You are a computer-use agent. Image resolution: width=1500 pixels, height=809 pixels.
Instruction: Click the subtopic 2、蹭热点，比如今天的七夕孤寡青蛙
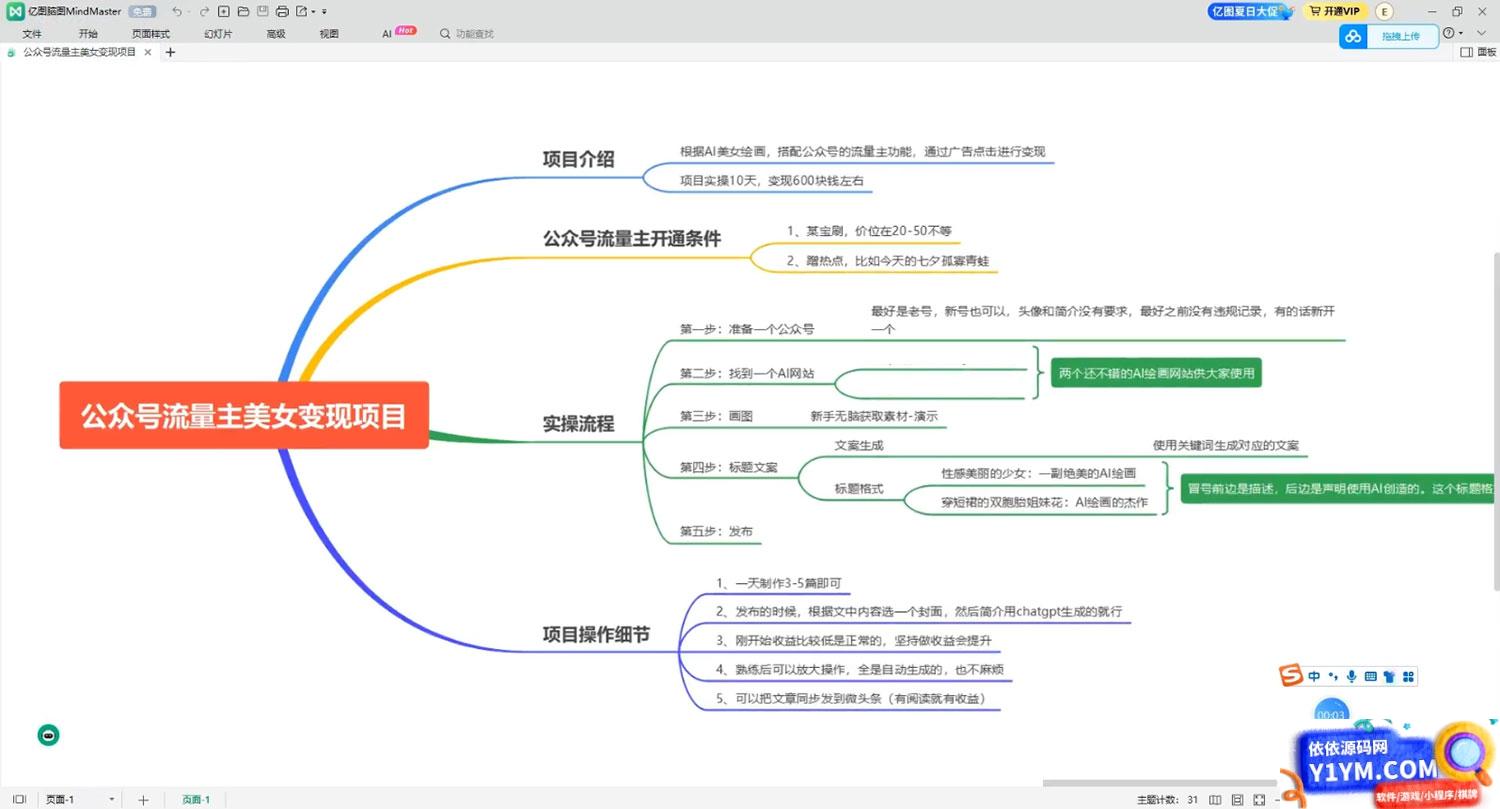pos(888,261)
